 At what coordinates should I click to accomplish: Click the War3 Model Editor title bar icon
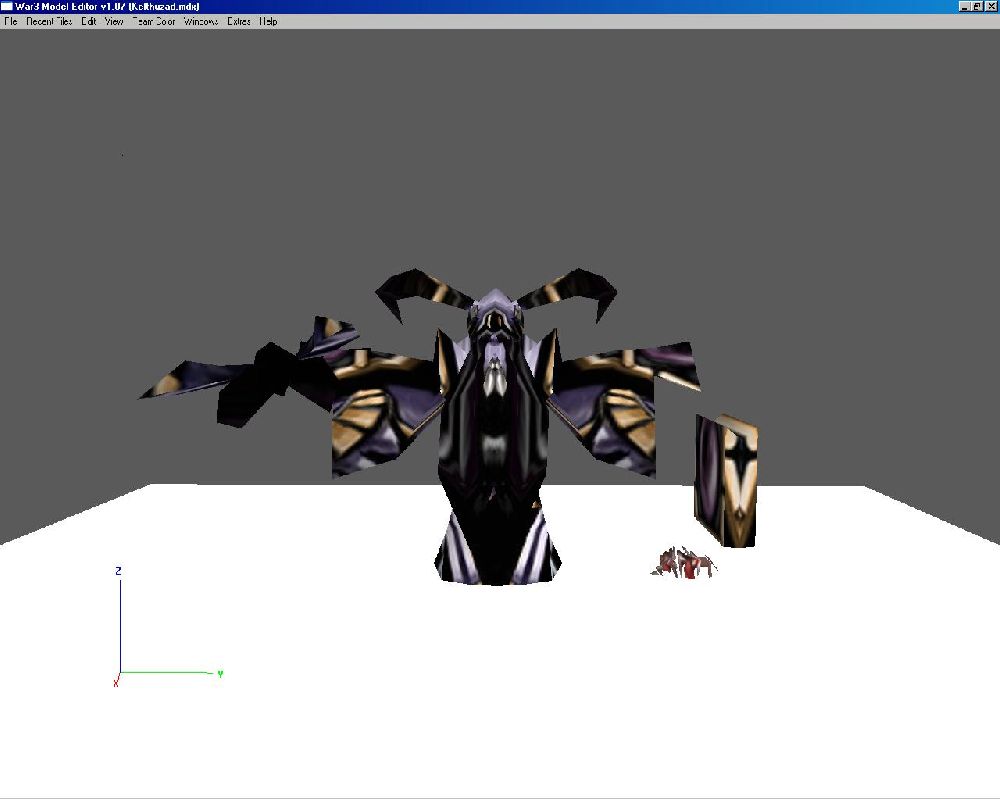7,6
